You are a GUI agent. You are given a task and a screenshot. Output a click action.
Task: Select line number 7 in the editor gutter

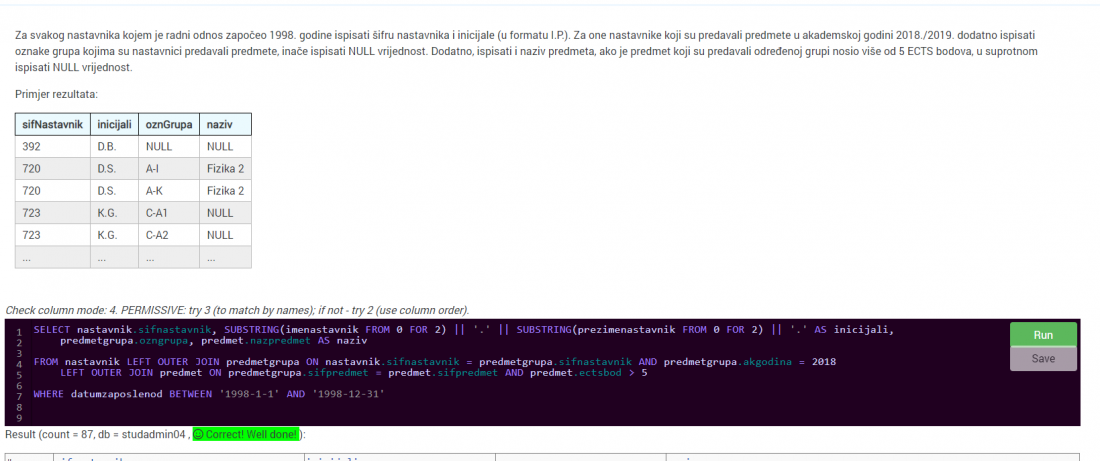(x=19, y=397)
